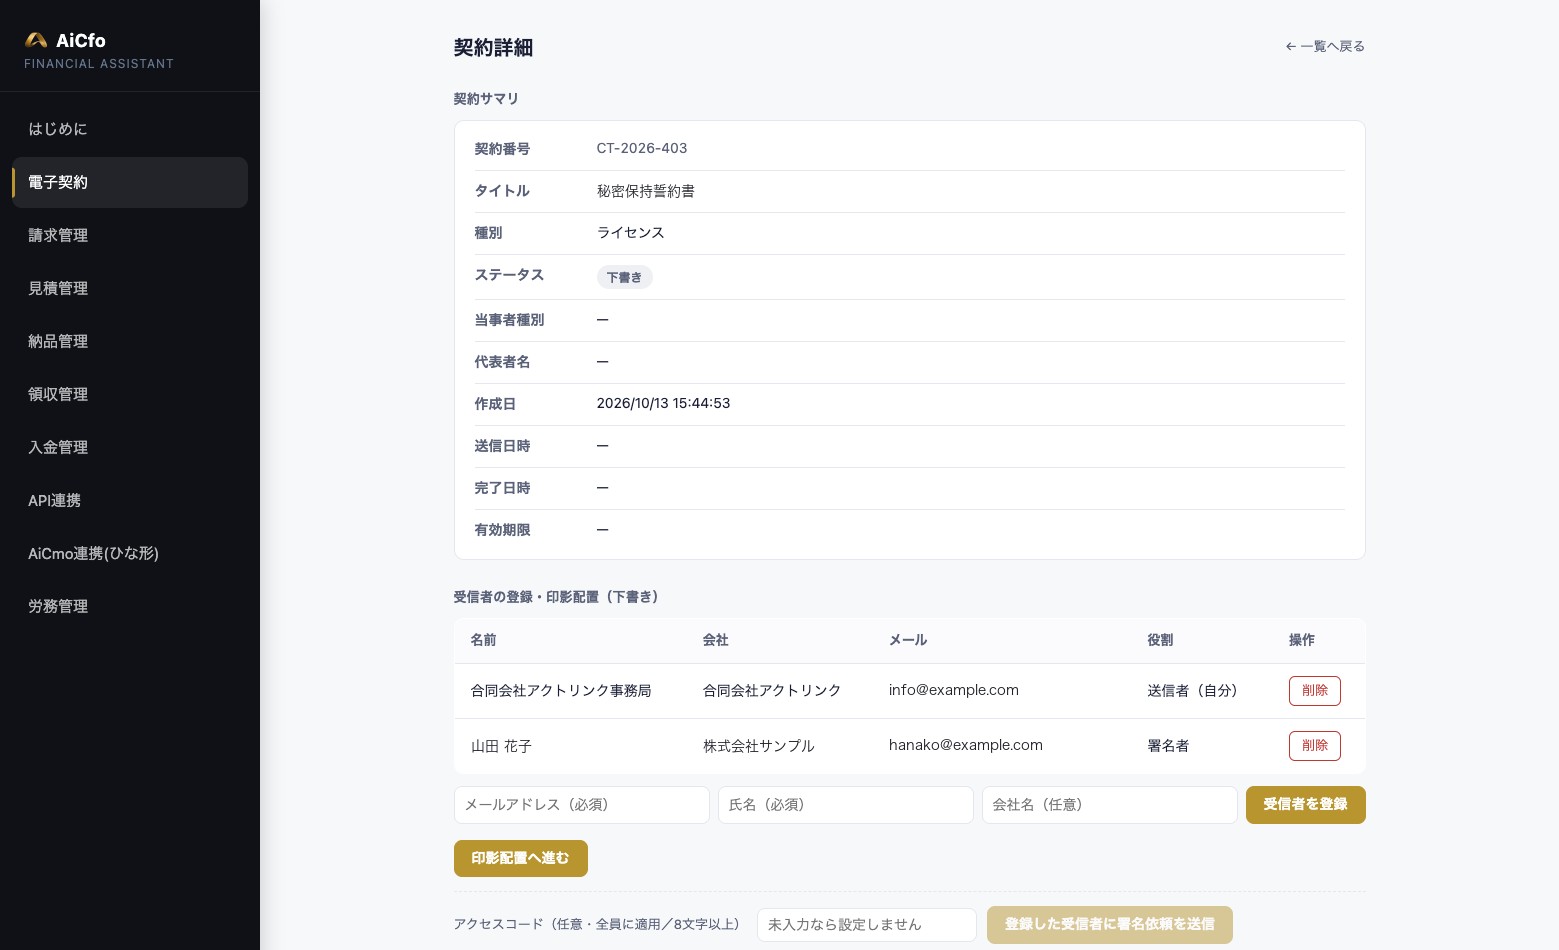Focus the access code input field
Screen dimensions: 1559x950
[x=867, y=925]
